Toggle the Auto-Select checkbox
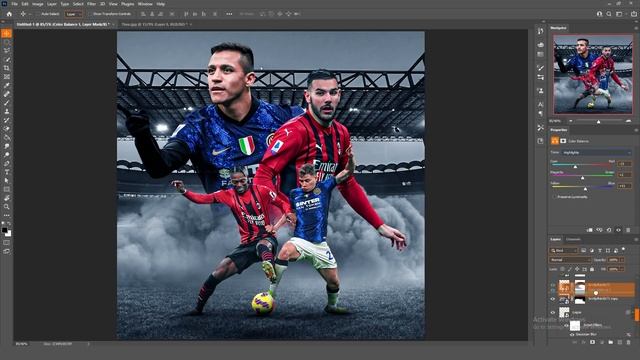 [39, 14]
